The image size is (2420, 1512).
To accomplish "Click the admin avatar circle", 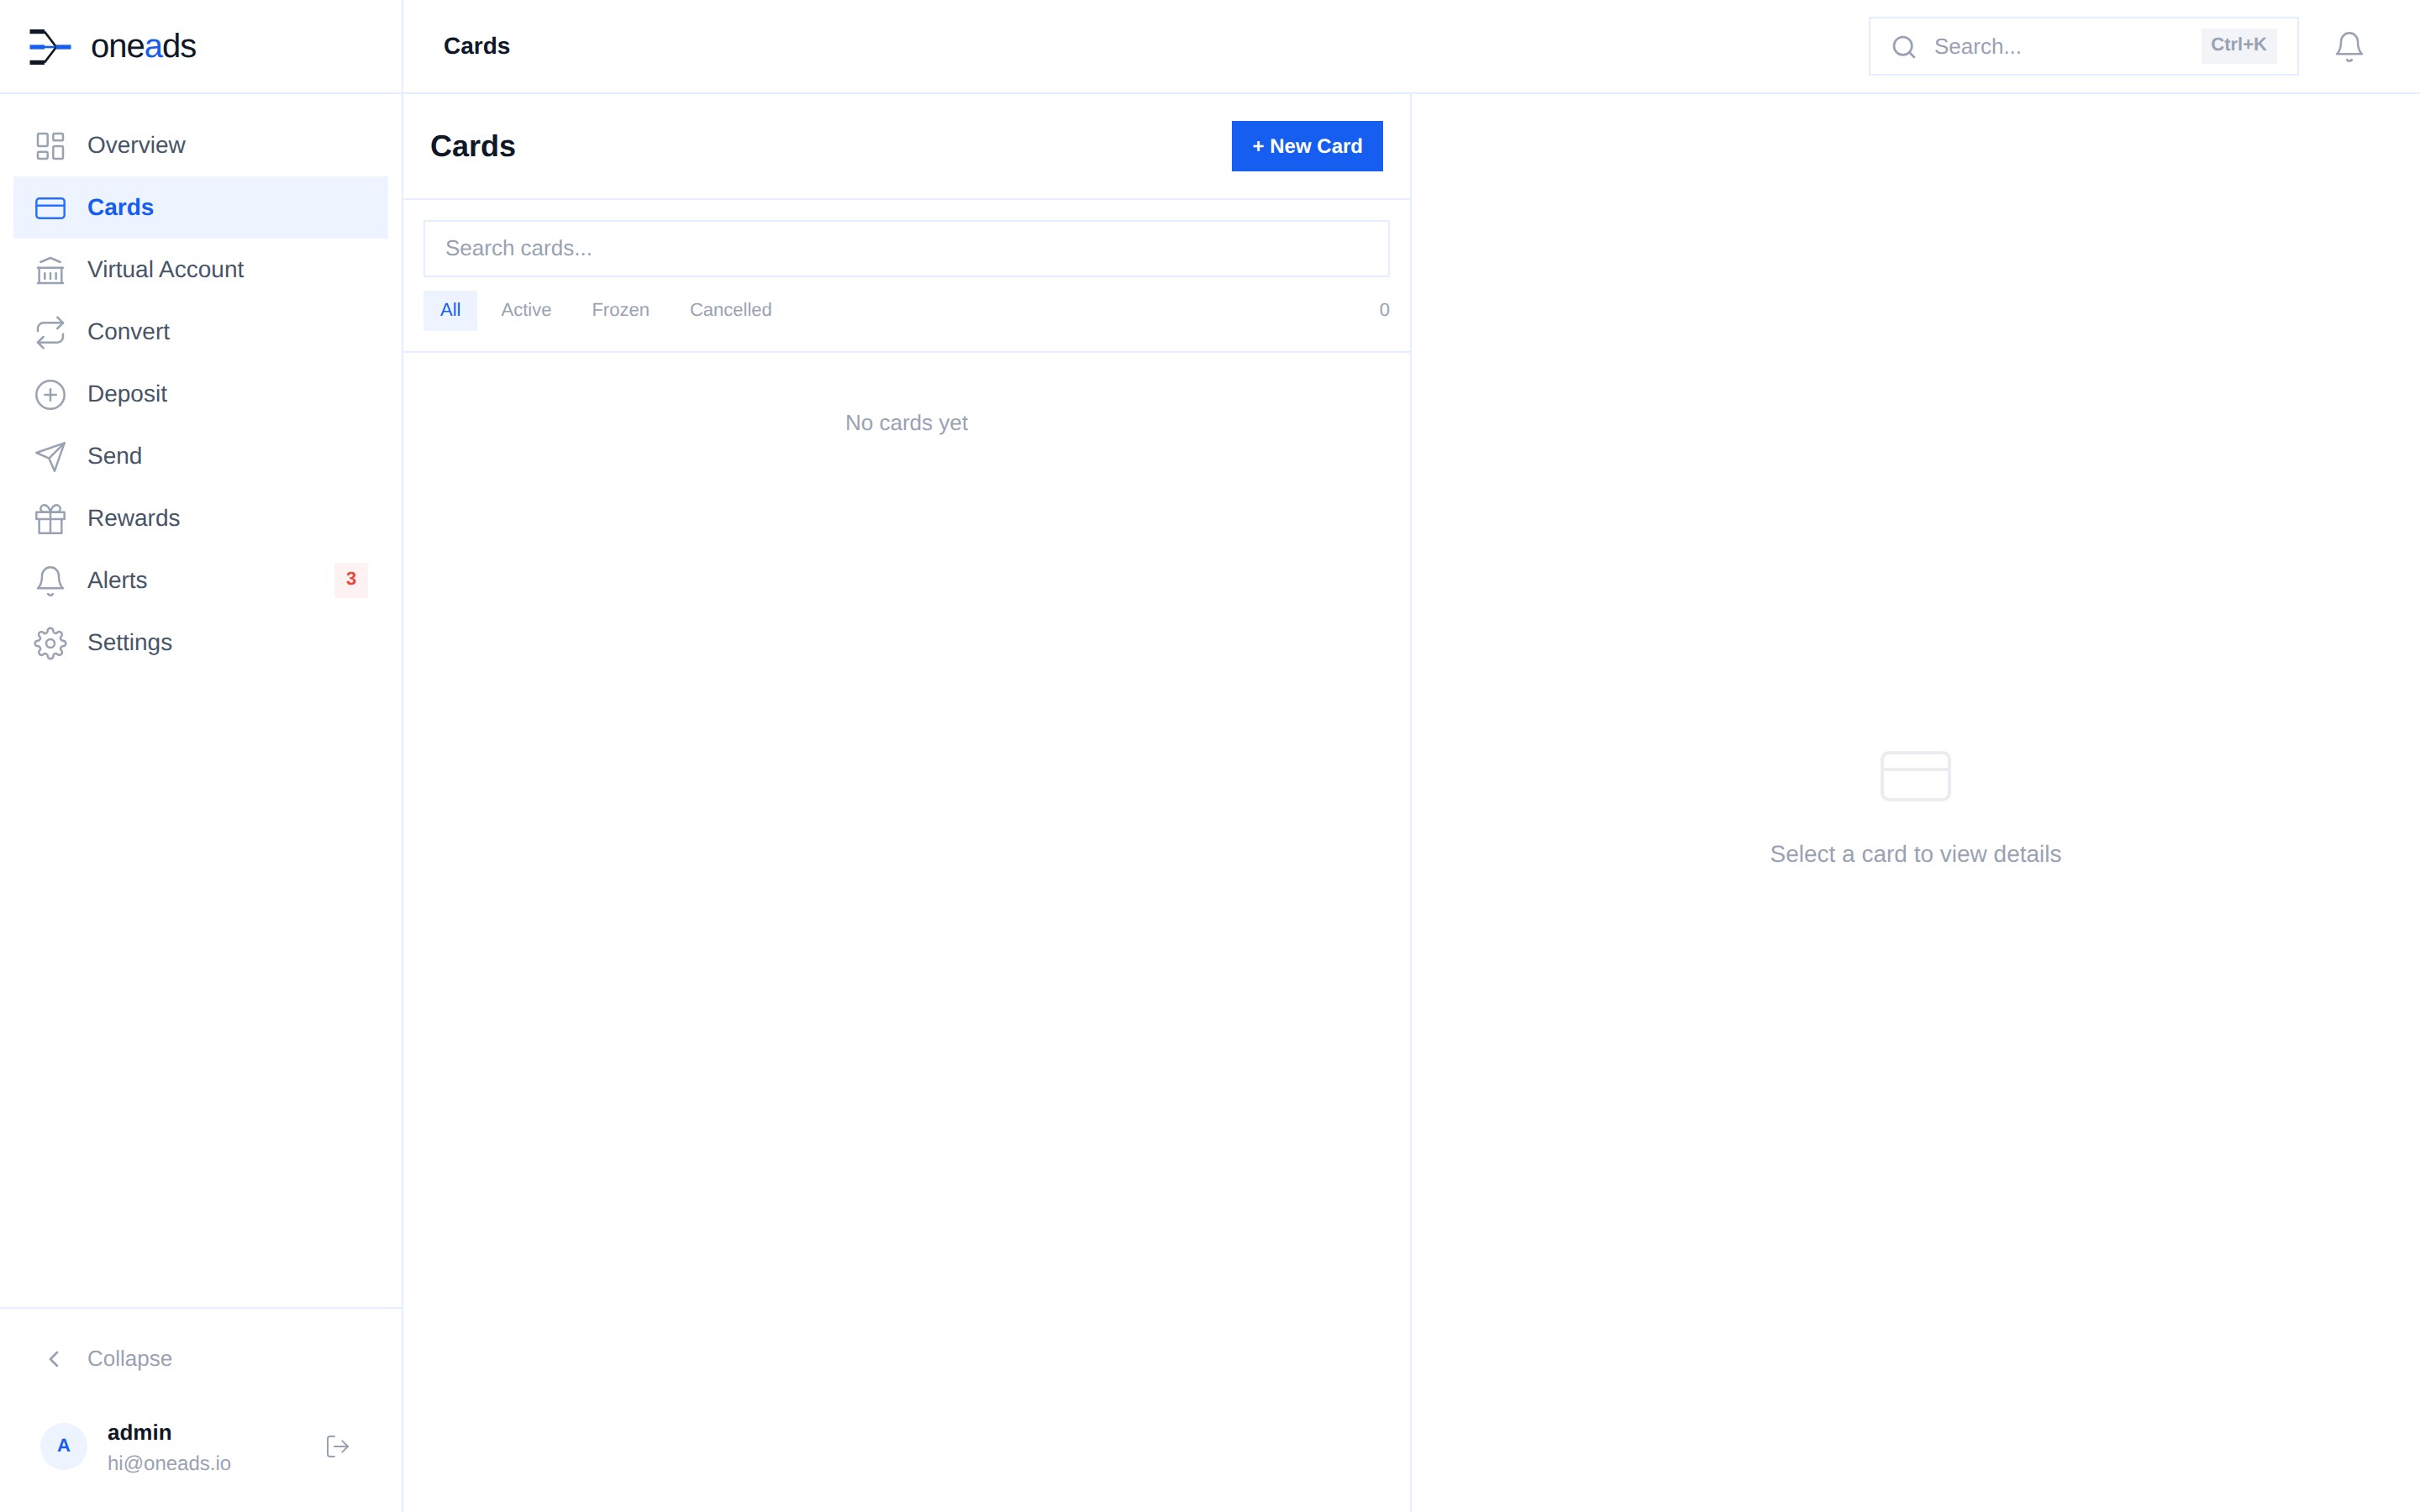I will 64,1446.
